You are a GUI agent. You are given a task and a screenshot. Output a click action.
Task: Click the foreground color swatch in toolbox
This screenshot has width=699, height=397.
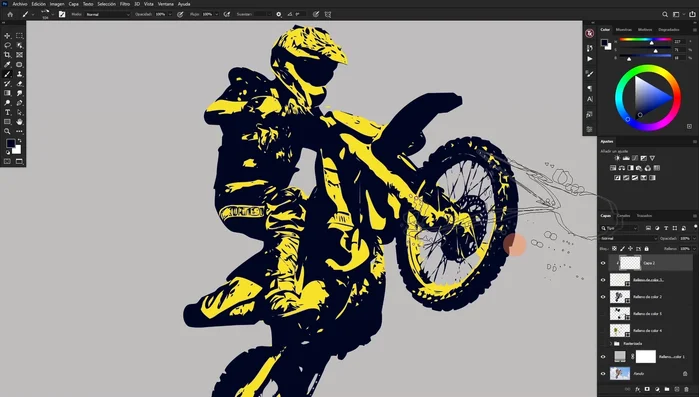click(x=10, y=143)
